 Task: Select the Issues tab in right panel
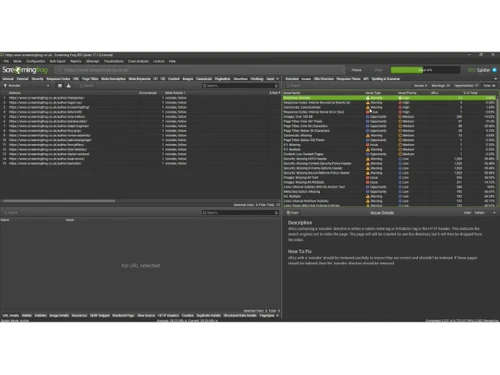[x=306, y=79]
